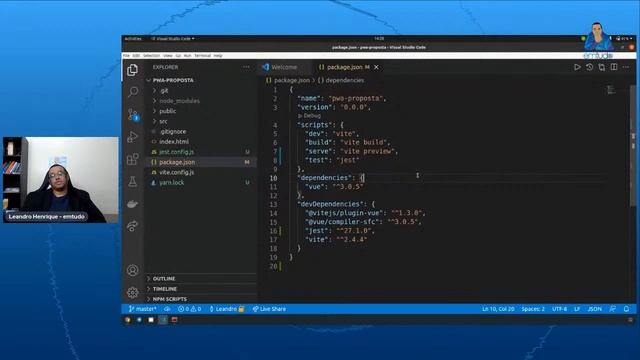Click the Leandro account item in status bar

pos(227,309)
